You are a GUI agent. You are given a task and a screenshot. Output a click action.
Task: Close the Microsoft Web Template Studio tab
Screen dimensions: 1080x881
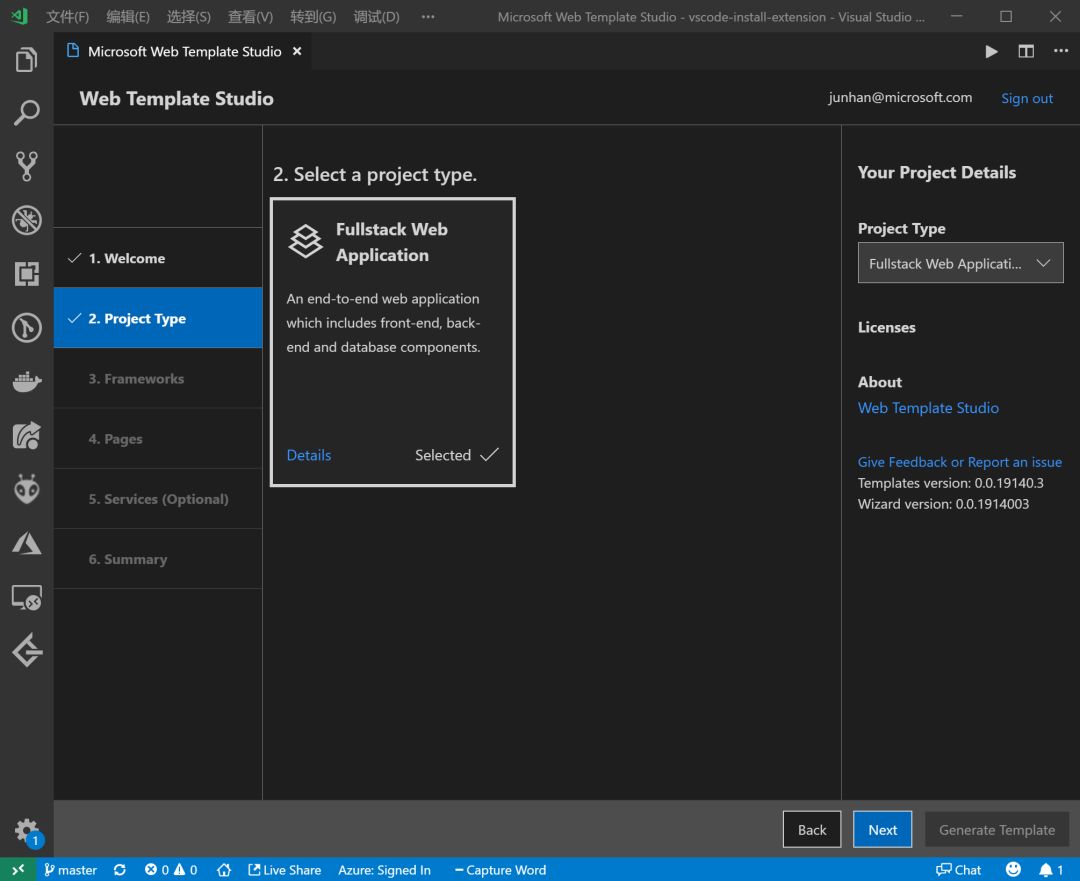pos(297,51)
